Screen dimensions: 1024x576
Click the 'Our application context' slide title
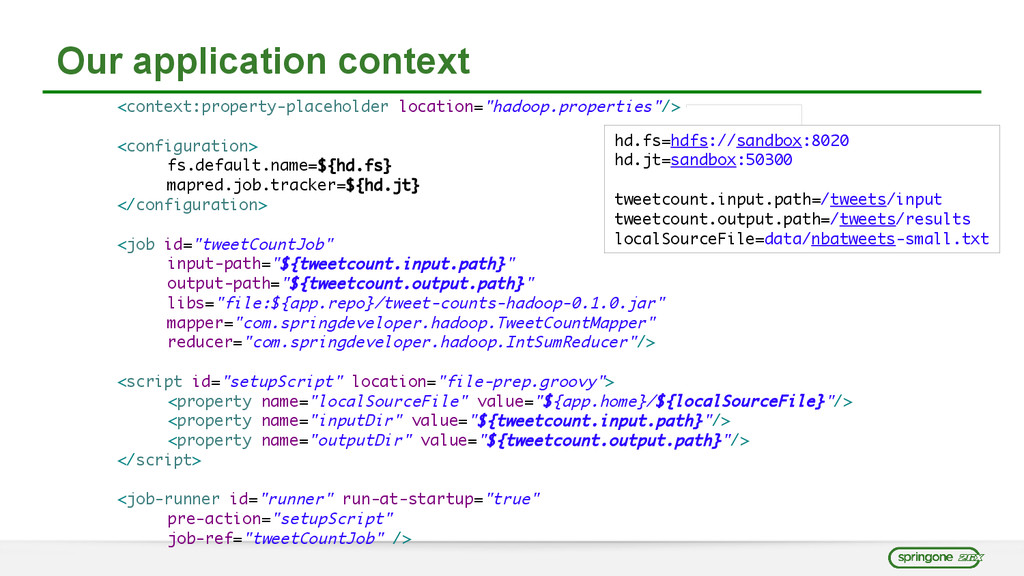[263, 61]
